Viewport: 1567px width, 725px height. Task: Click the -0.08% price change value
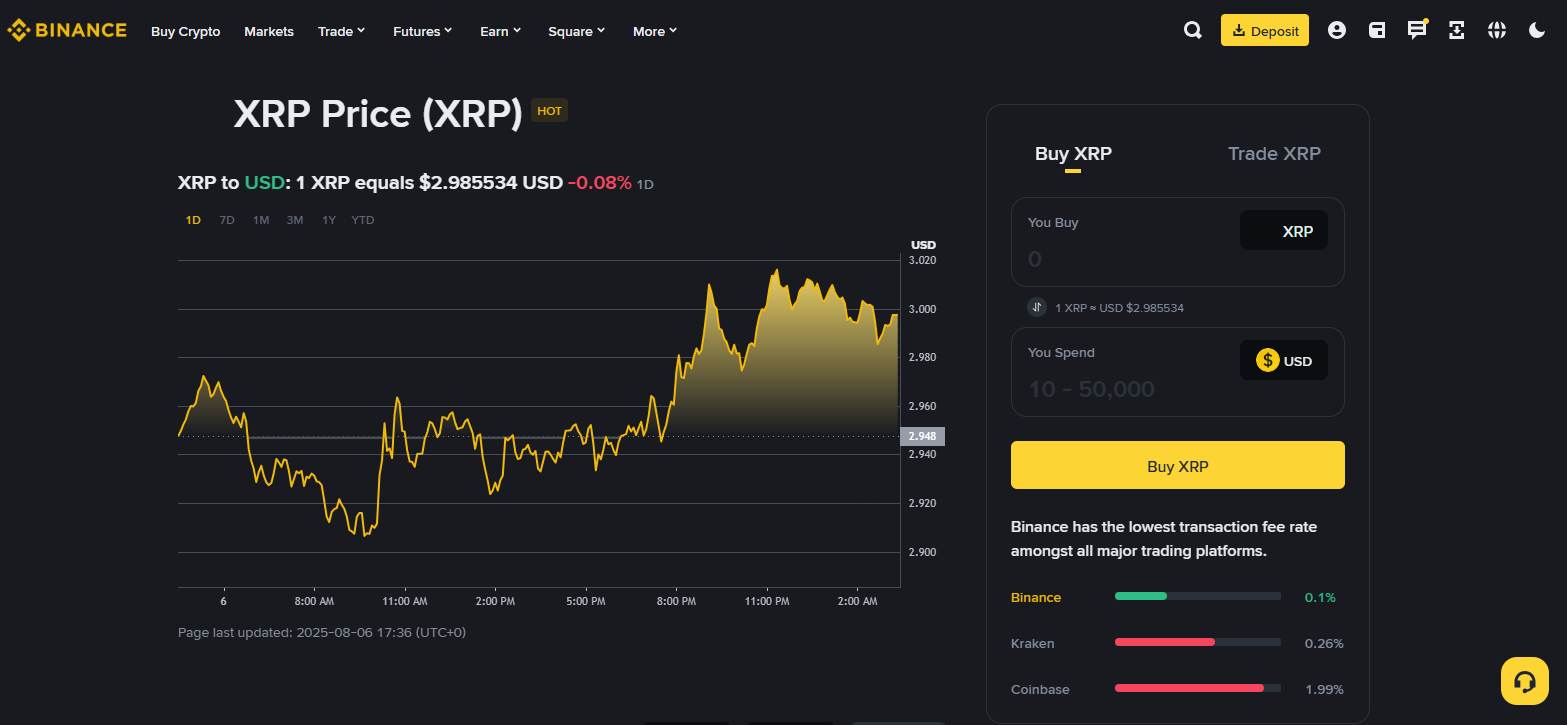pos(600,183)
